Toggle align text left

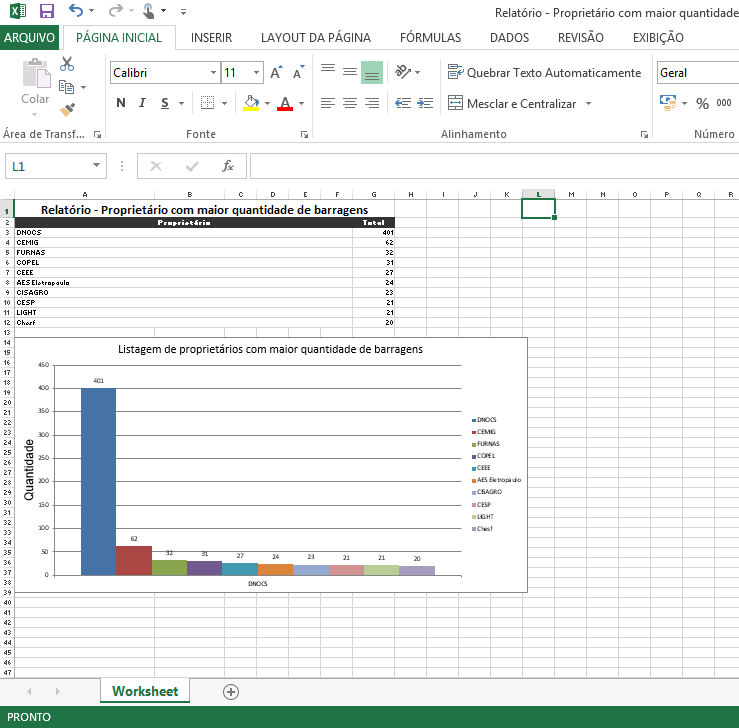coord(328,103)
